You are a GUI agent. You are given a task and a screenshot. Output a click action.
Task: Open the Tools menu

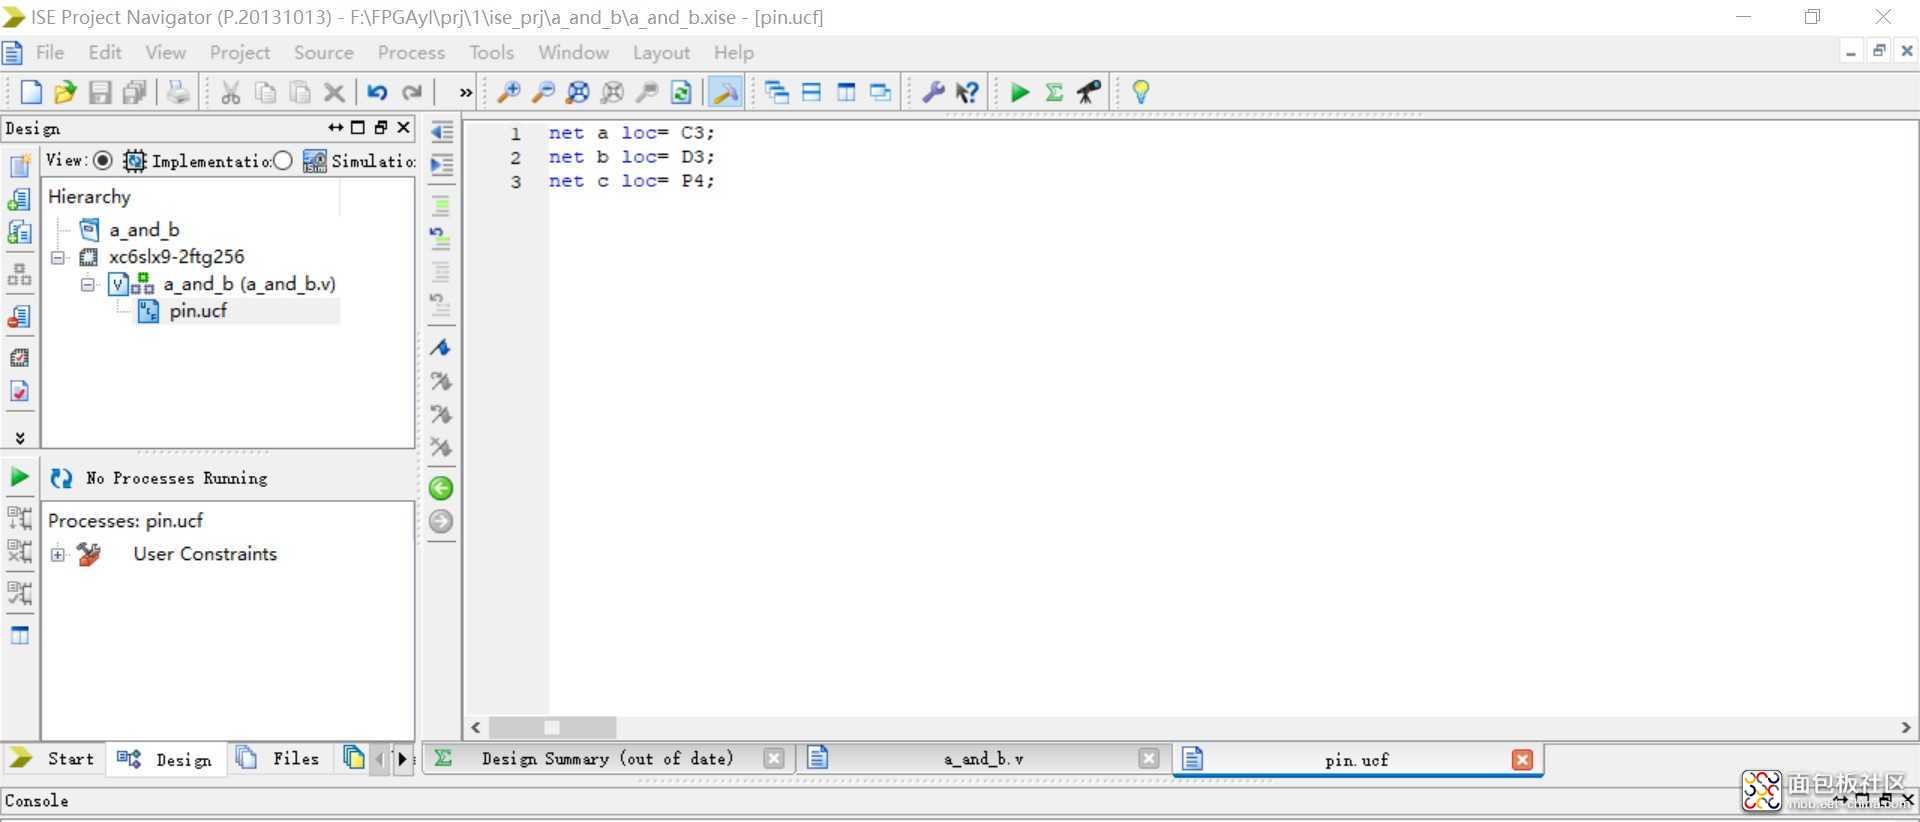pos(491,52)
